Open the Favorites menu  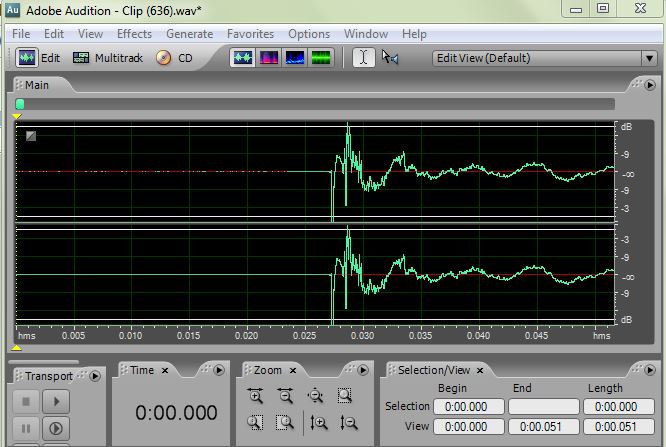tap(250, 34)
